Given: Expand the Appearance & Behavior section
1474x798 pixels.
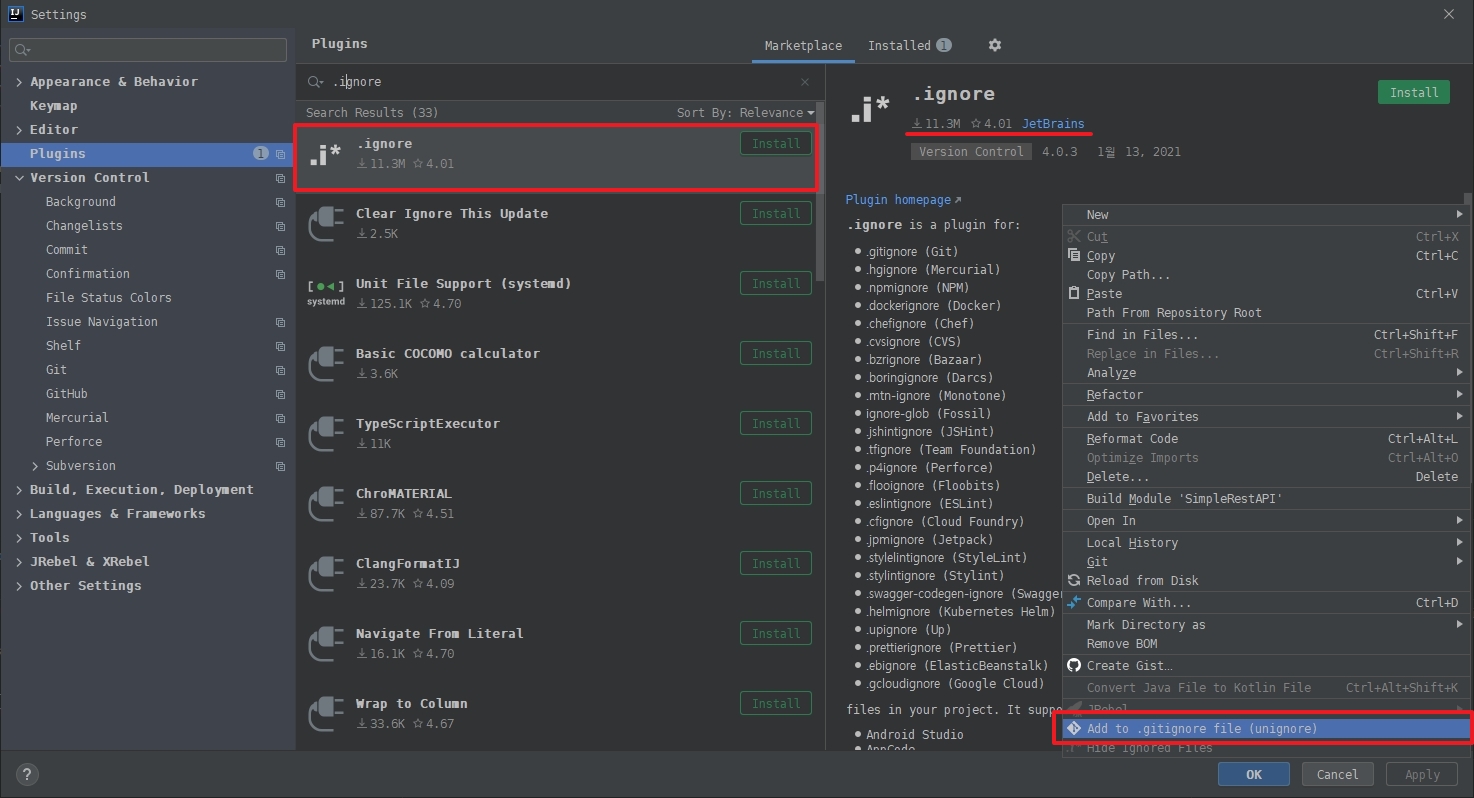Looking at the screenshot, I should click(x=19, y=82).
